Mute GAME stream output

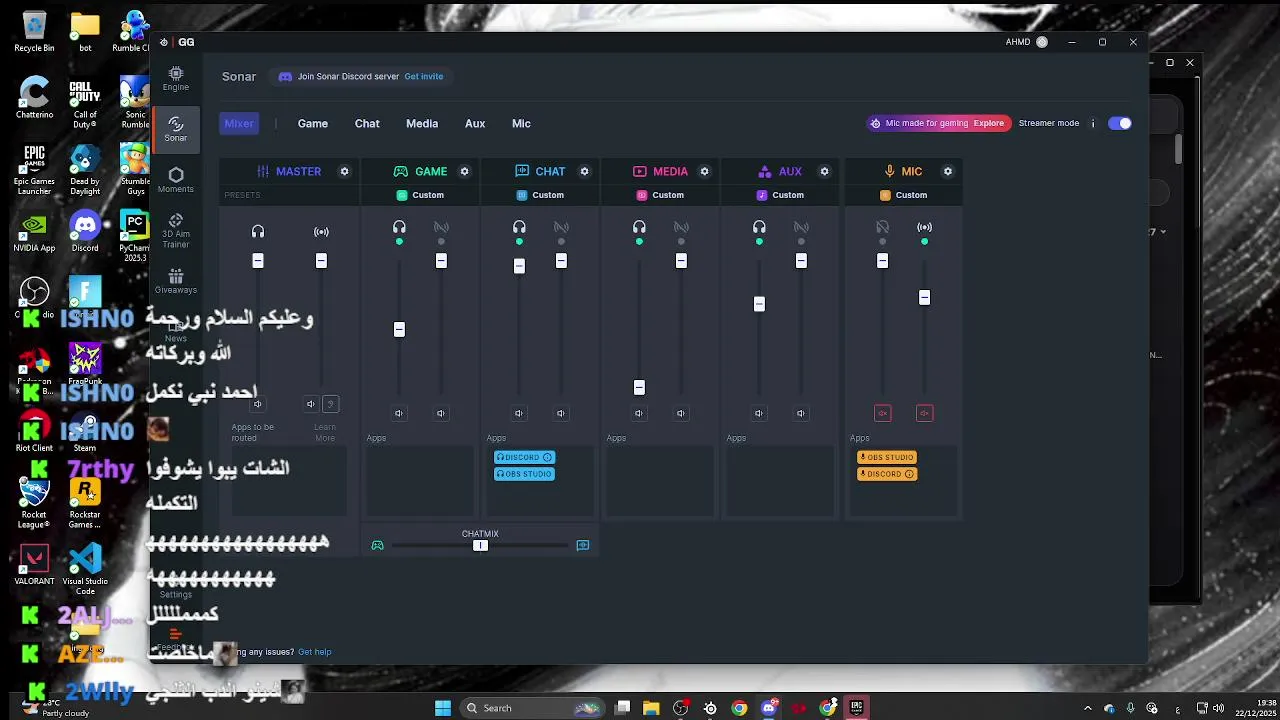coord(441,413)
